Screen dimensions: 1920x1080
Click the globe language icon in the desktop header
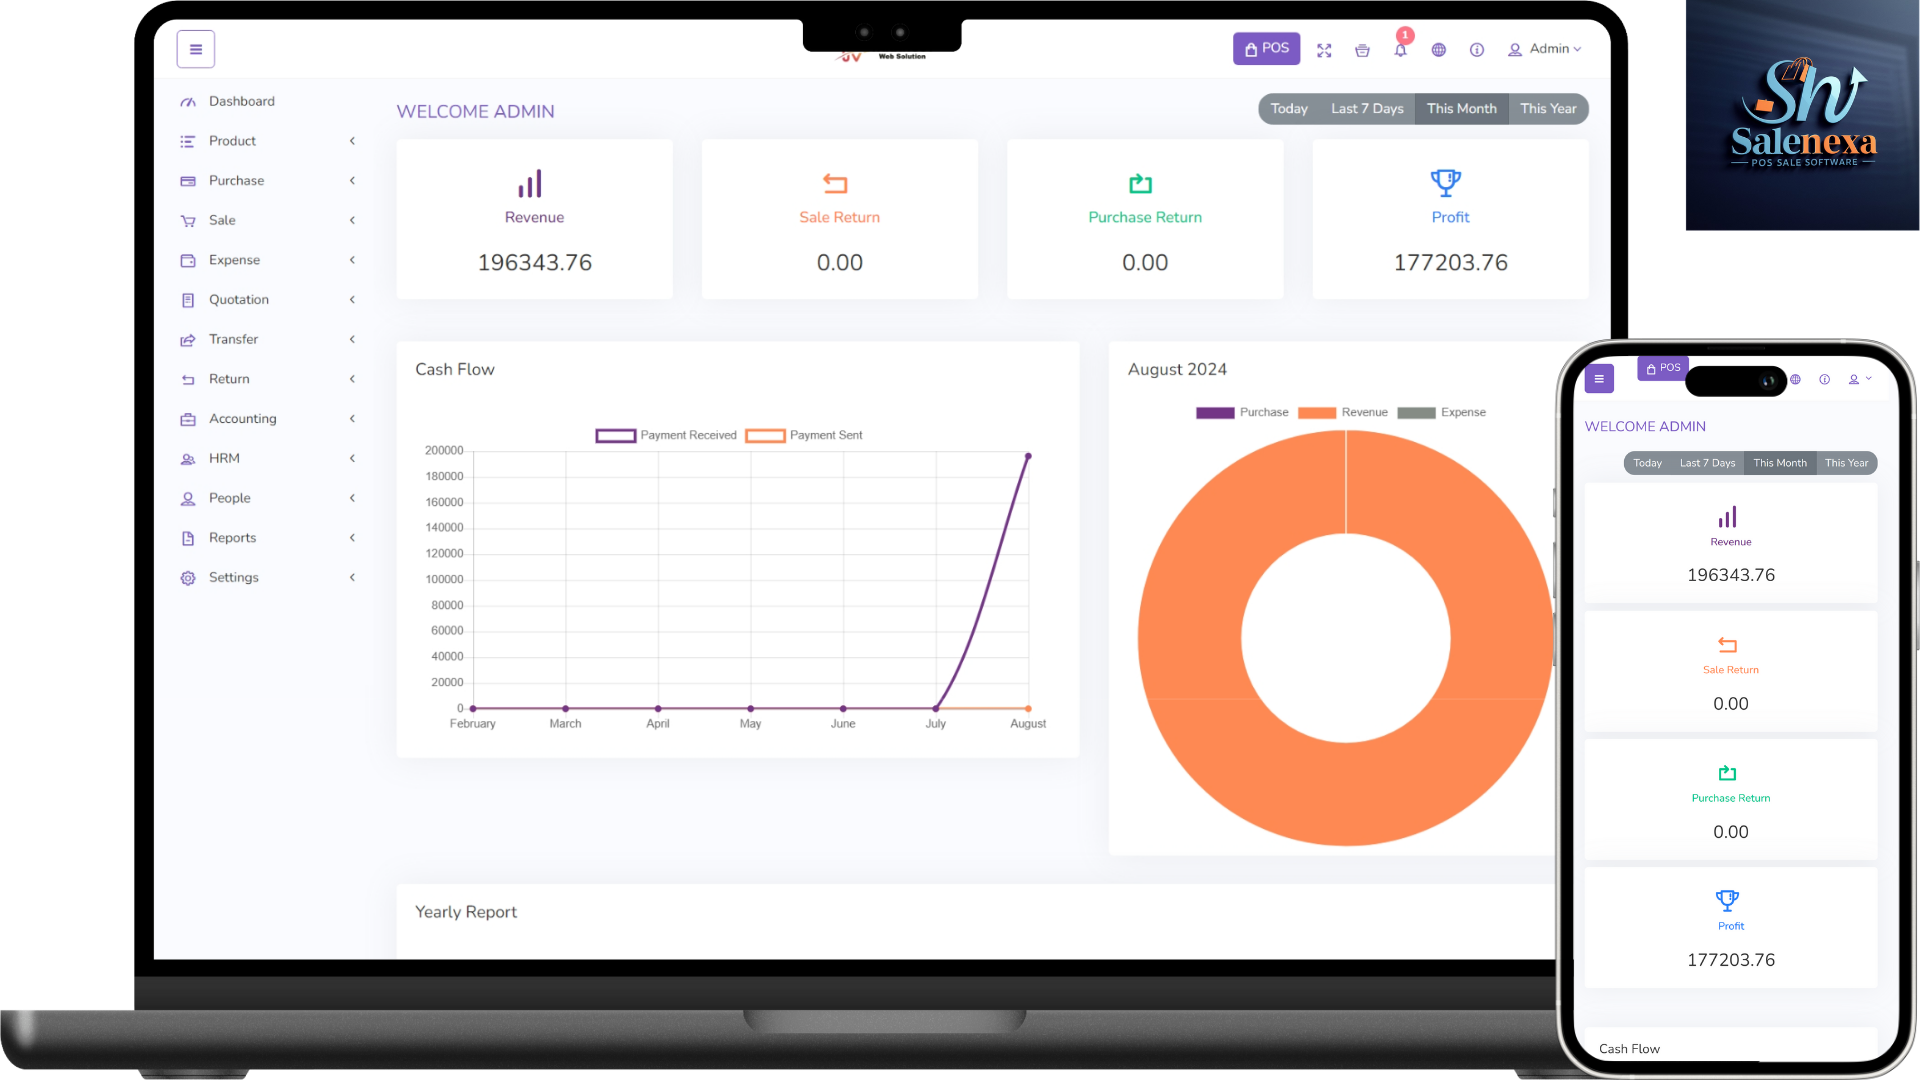pyautogui.click(x=1438, y=50)
